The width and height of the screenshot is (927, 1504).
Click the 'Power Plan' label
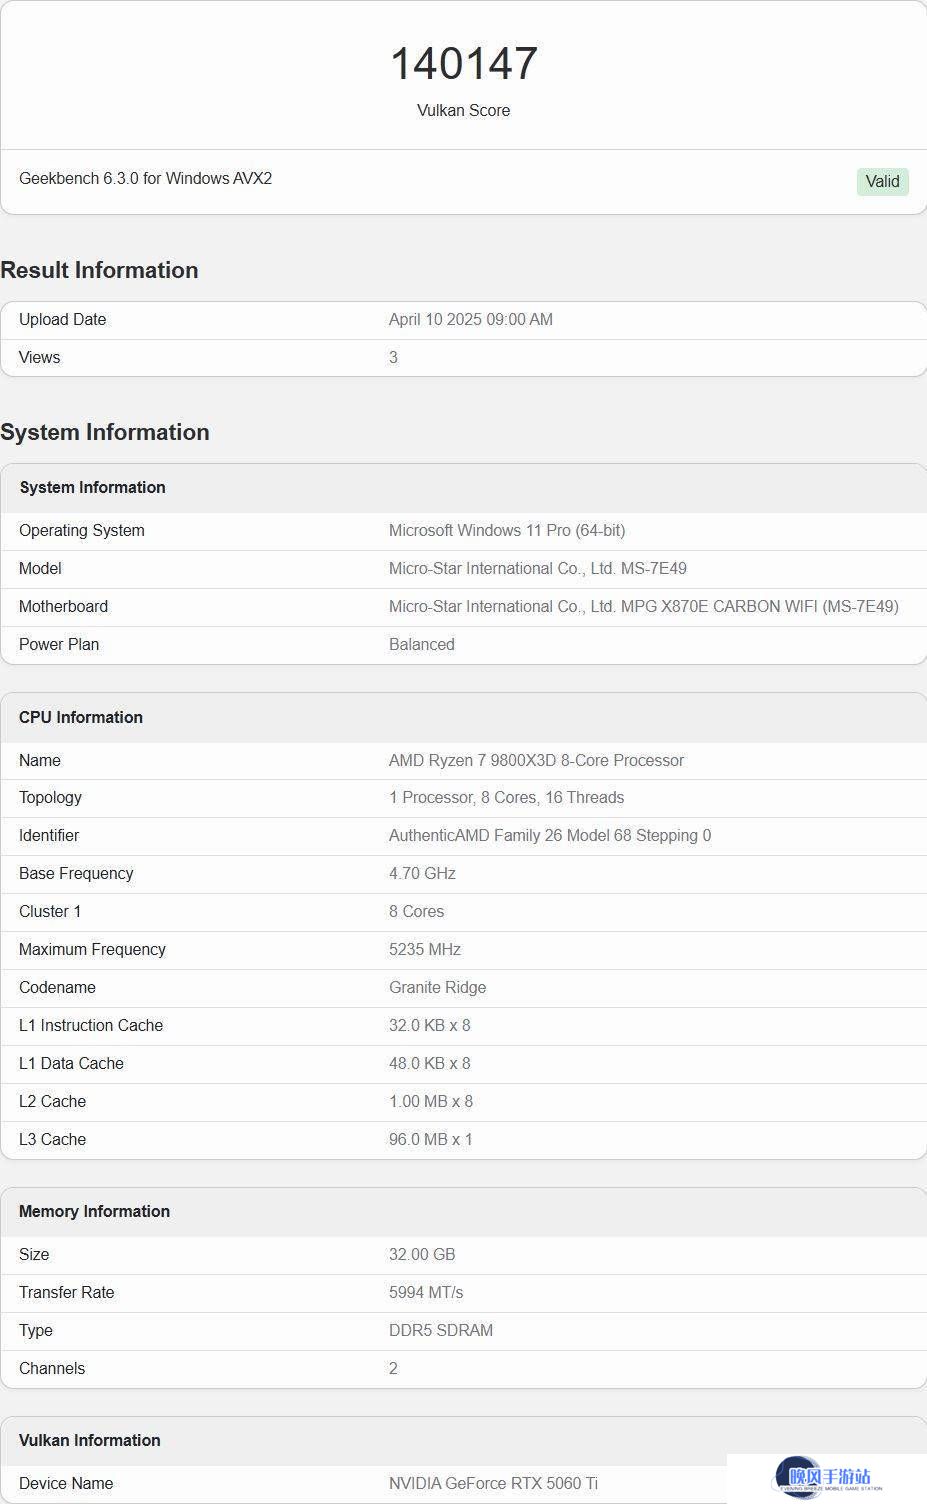(x=59, y=645)
